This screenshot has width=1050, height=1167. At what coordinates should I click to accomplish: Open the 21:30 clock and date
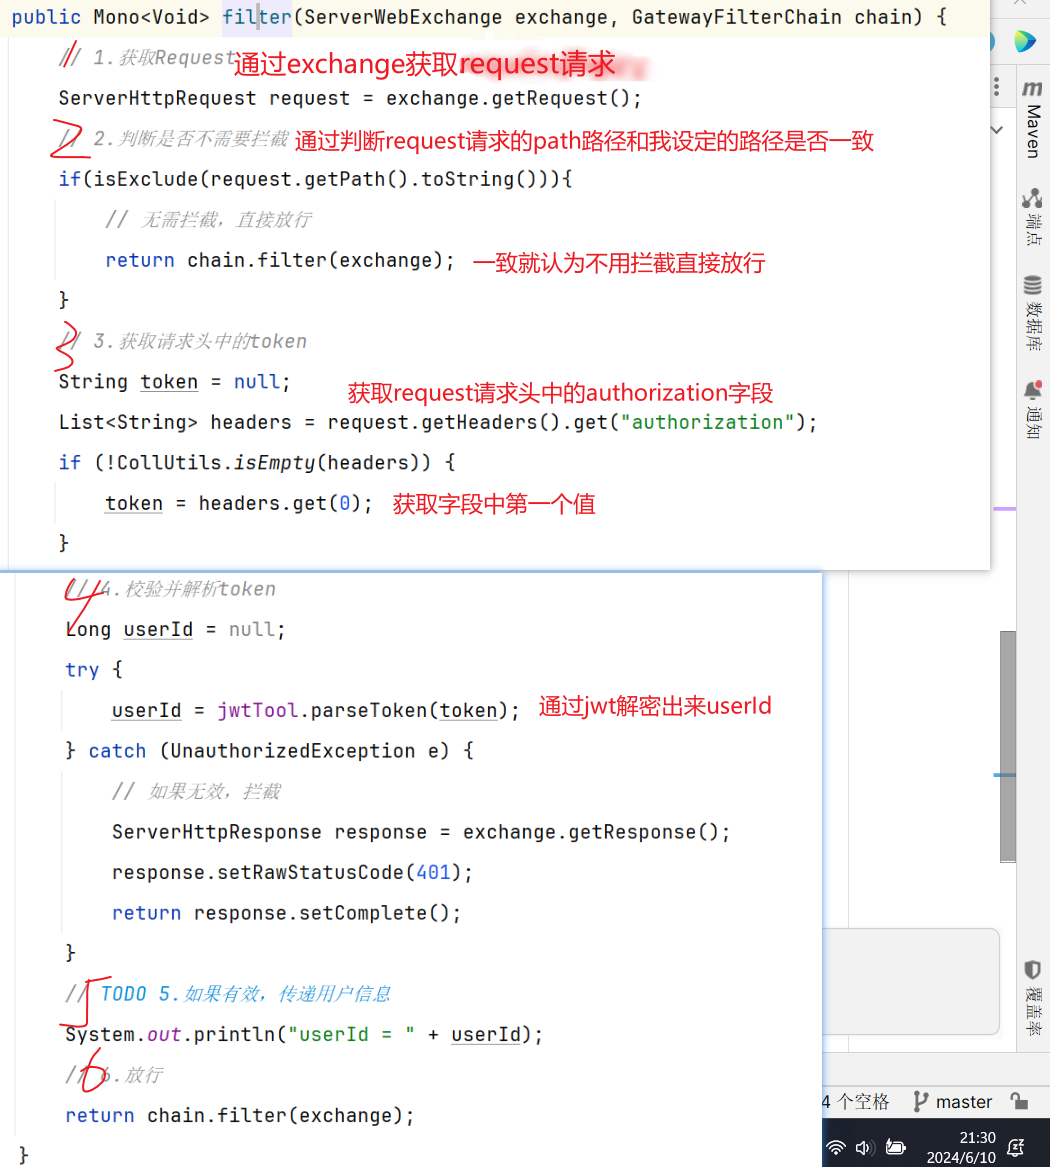pos(961,1148)
